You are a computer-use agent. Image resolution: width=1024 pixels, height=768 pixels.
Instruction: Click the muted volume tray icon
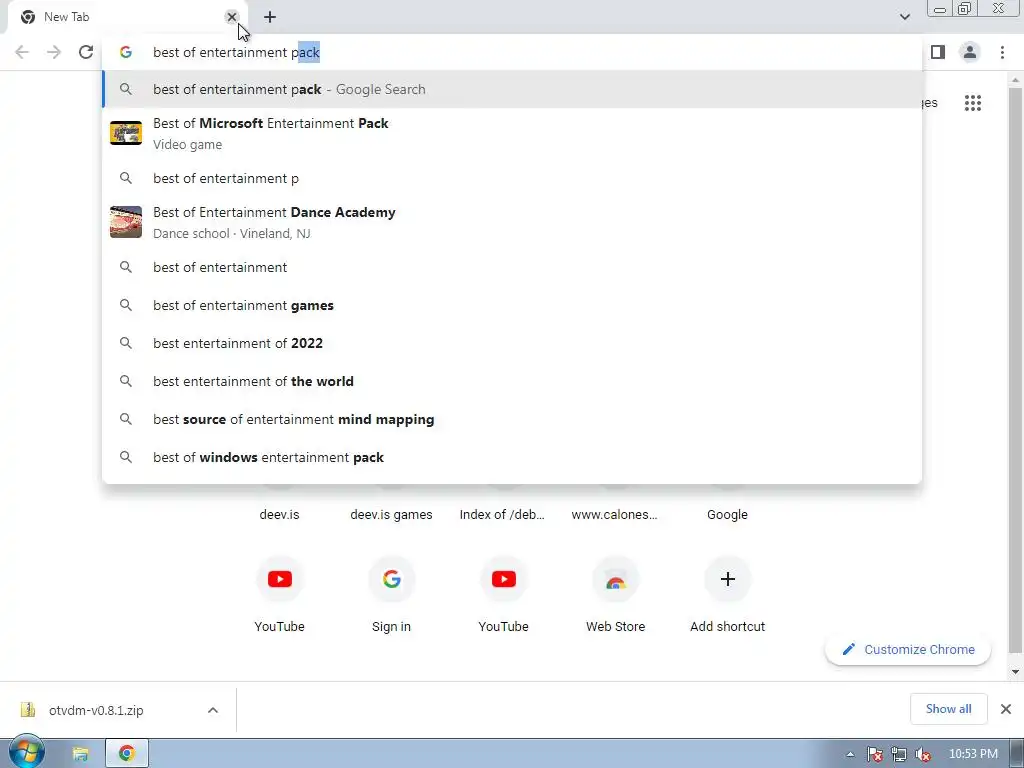point(923,754)
